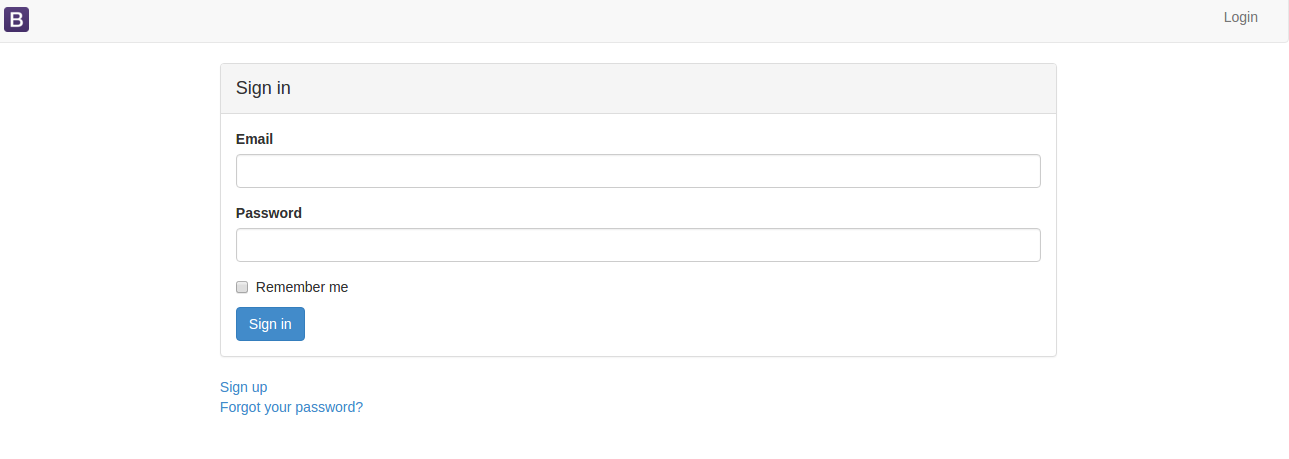Open the Sign up link
The width and height of the screenshot is (1289, 459).
[x=243, y=387]
